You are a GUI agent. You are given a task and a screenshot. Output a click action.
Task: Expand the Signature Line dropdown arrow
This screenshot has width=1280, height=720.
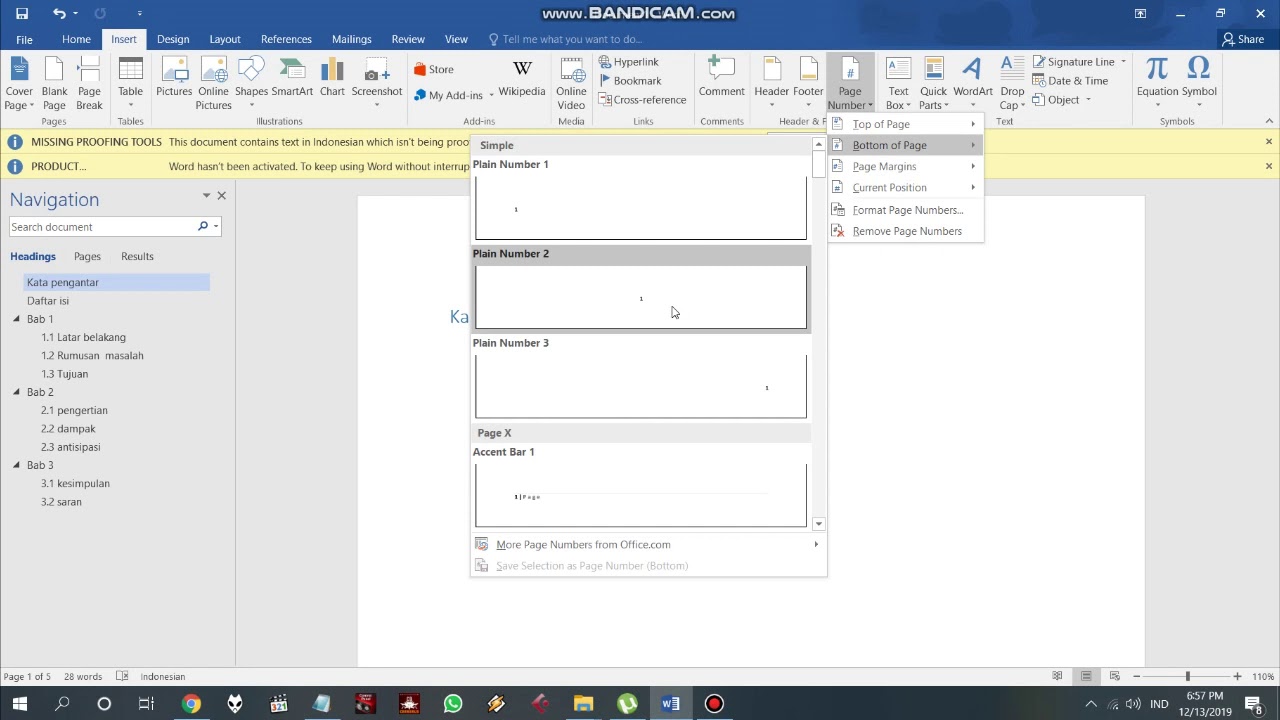pos(1123,62)
